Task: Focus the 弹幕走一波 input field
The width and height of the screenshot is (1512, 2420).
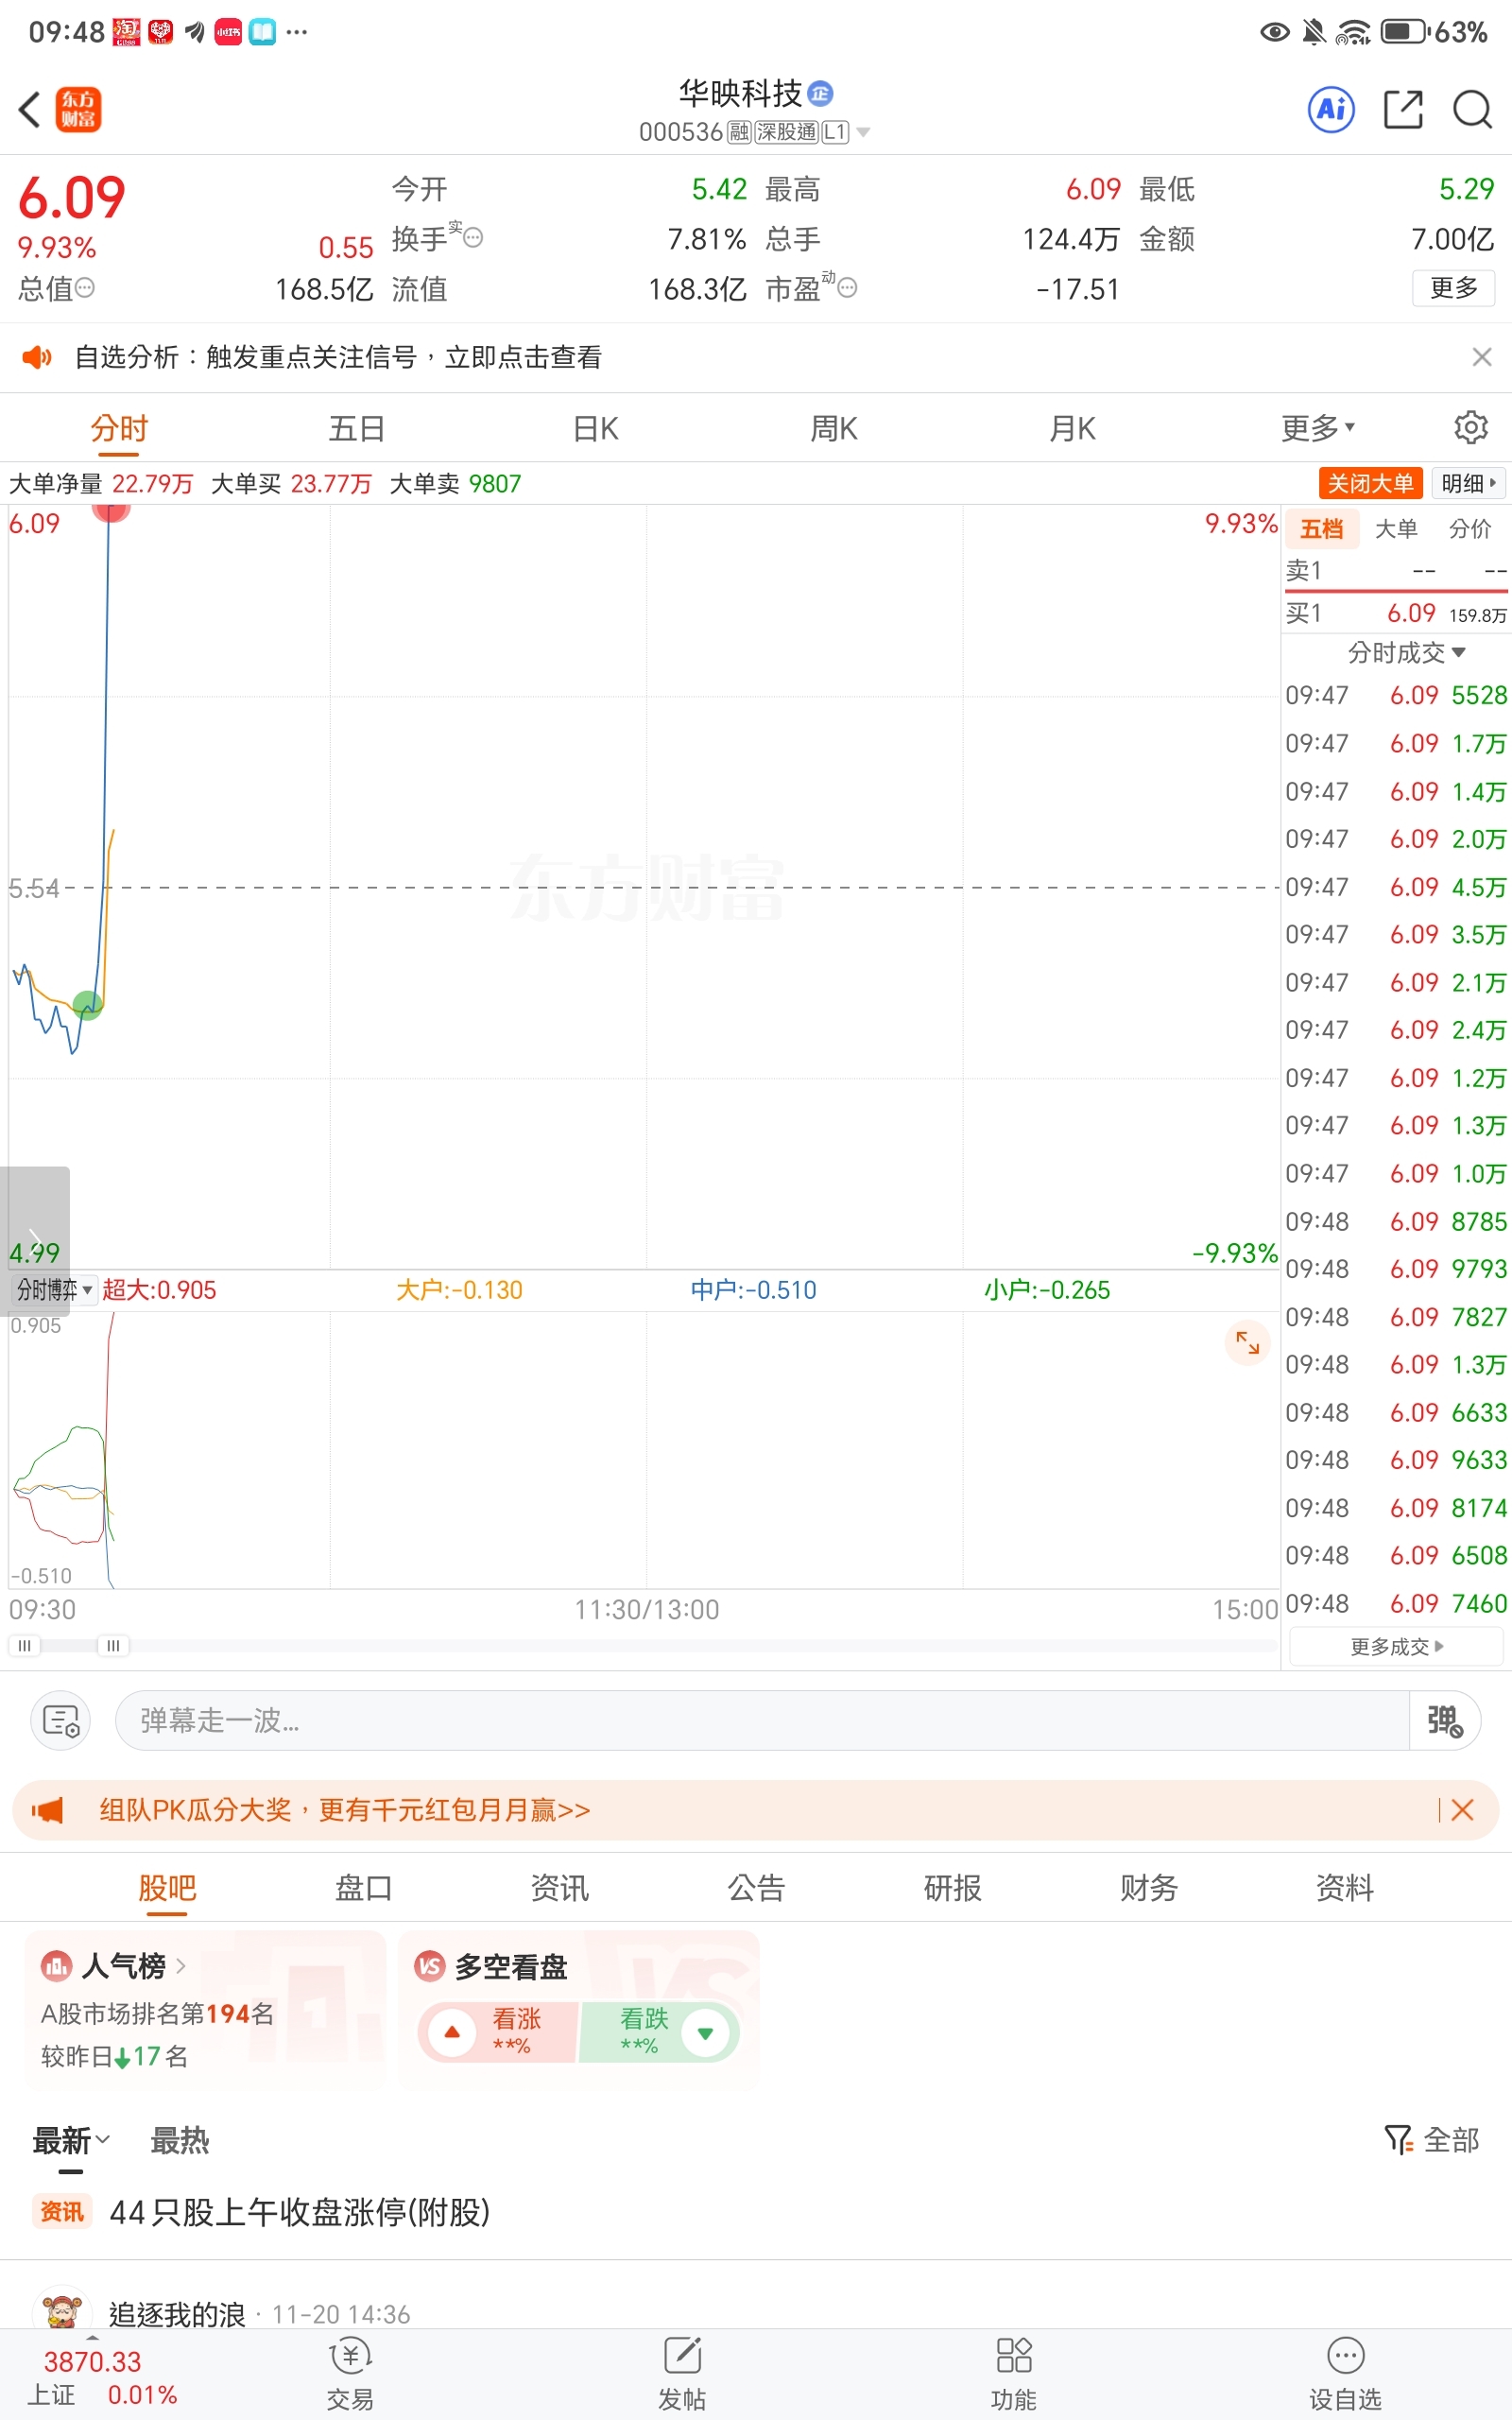Action: pyautogui.click(x=762, y=1720)
